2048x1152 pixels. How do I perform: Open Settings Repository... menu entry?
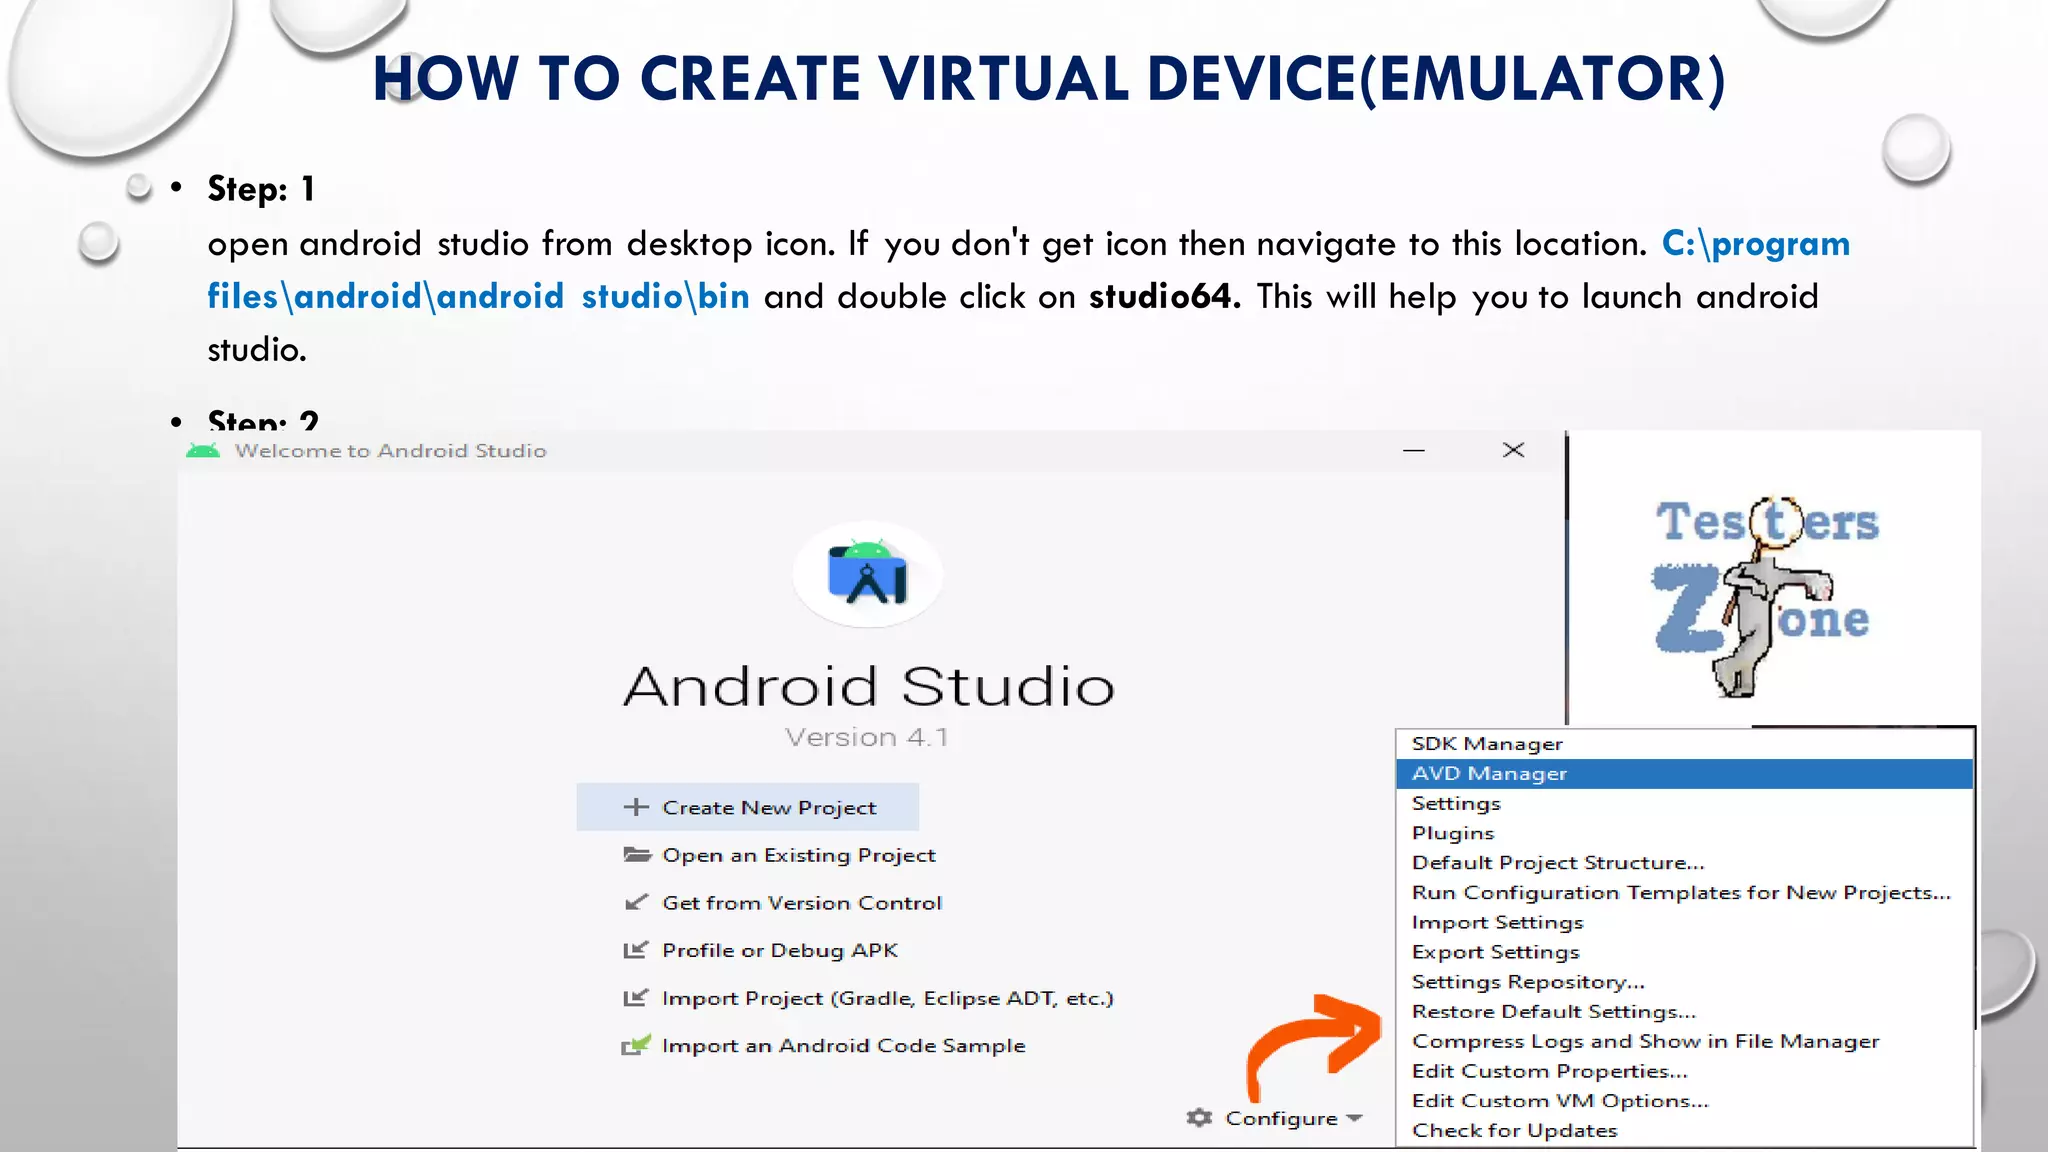(x=1685, y=982)
